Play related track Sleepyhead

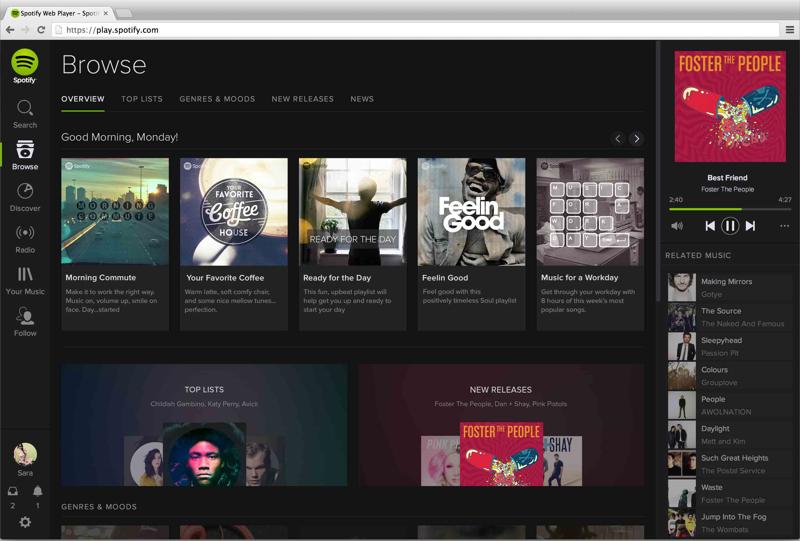pyautogui.click(x=730, y=347)
